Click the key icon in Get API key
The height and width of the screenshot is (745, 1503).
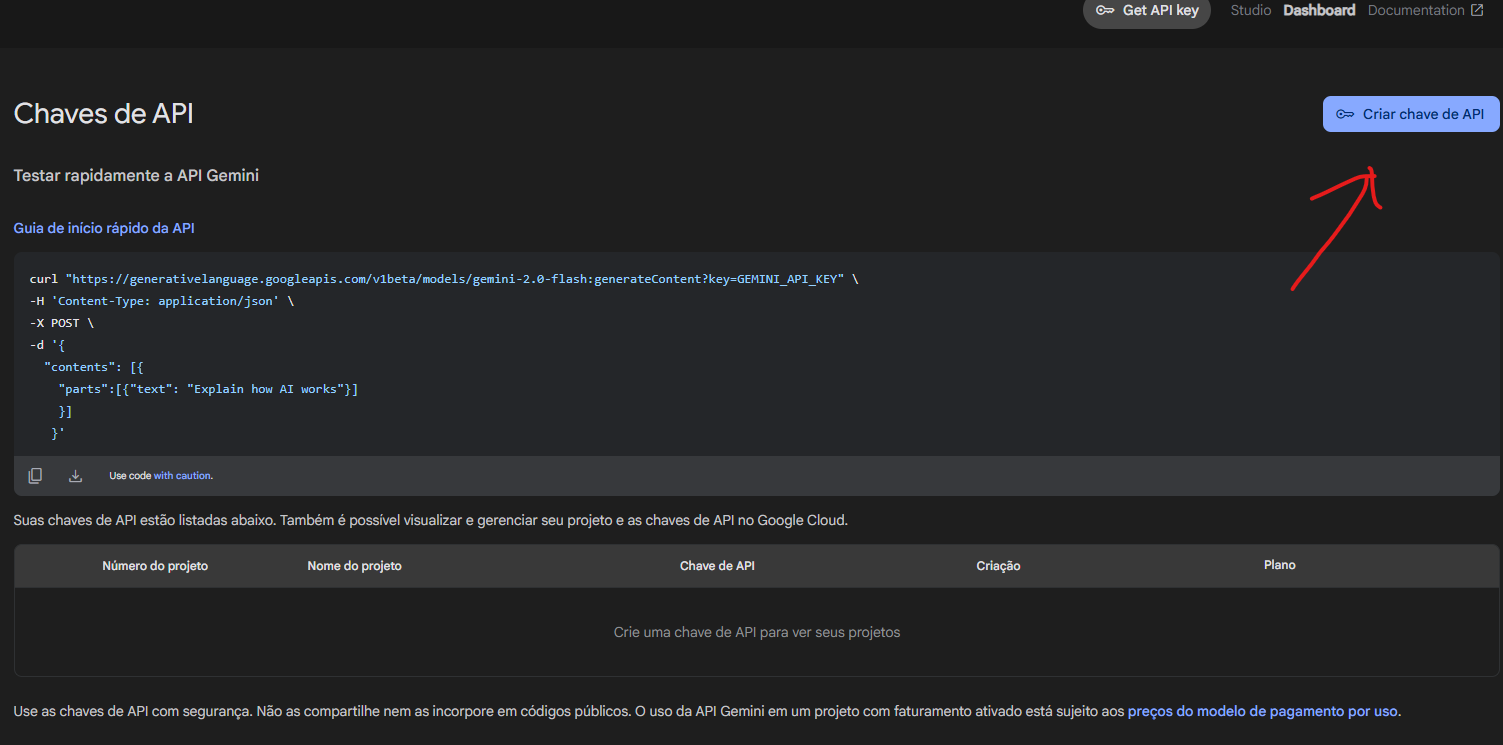1105,11
